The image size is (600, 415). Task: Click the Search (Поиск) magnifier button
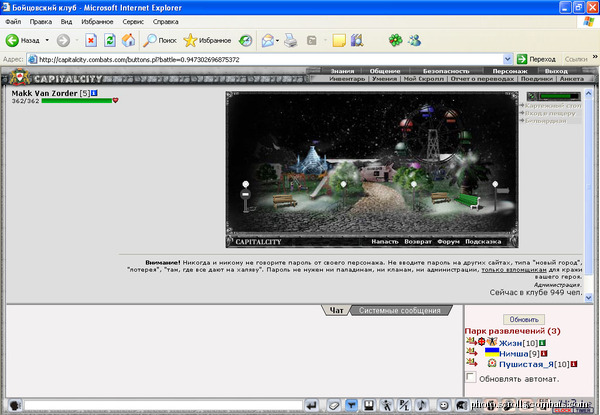pyautogui.click(x=160, y=40)
